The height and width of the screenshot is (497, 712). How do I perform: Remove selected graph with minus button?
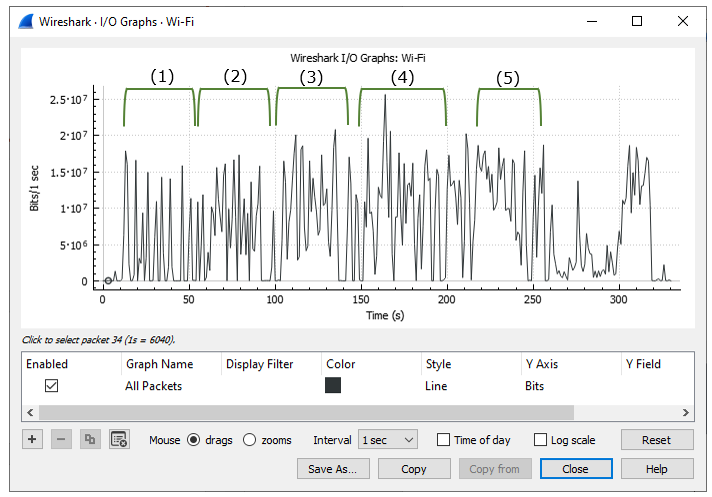tap(61, 439)
